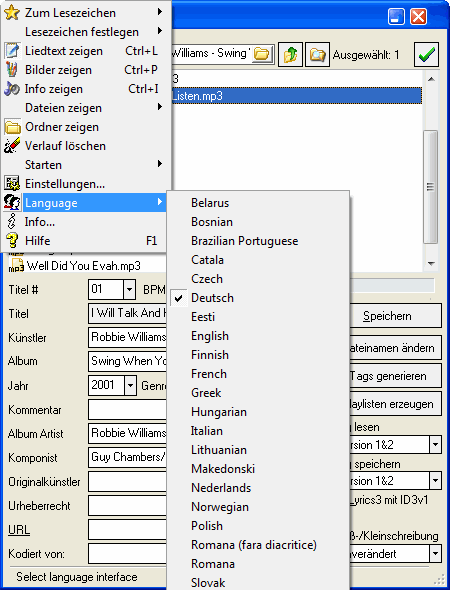Click the star icon beside Zum Lesezeichen
Image resolution: width=450 pixels, height=590 pixels.
coord(12,12)
